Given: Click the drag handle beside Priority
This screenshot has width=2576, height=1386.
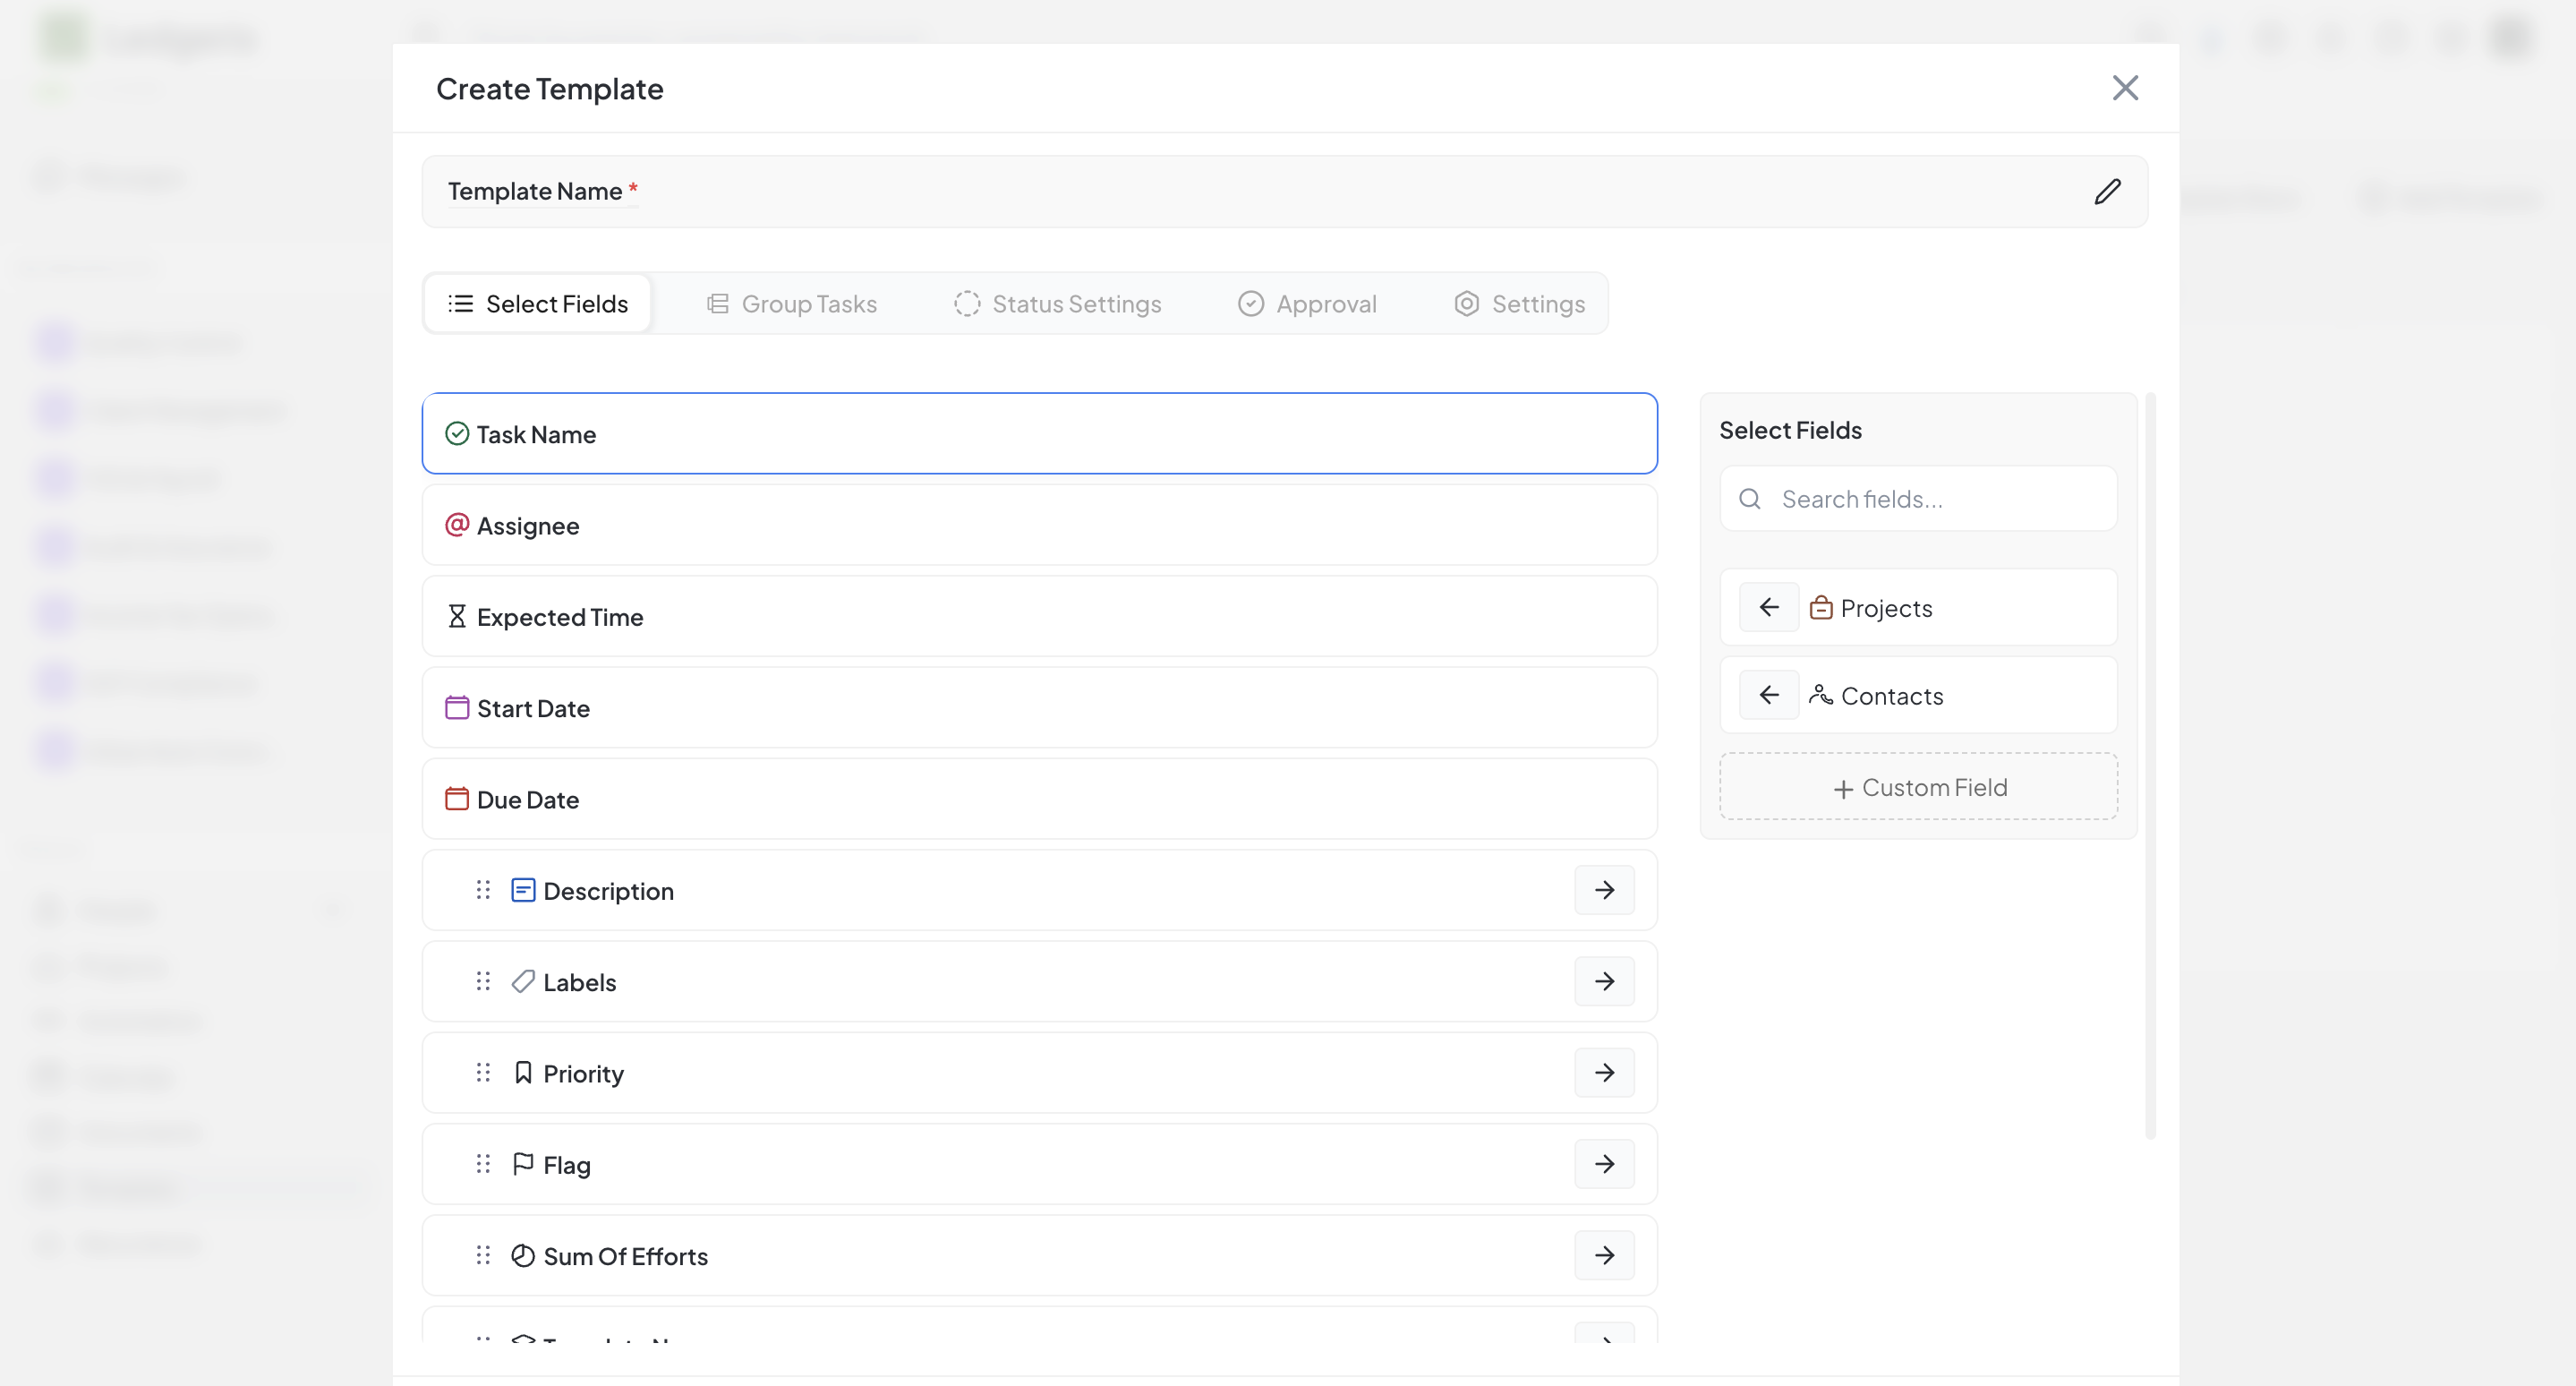Looking at the screenshot, I should click(x=483, y=1072).
